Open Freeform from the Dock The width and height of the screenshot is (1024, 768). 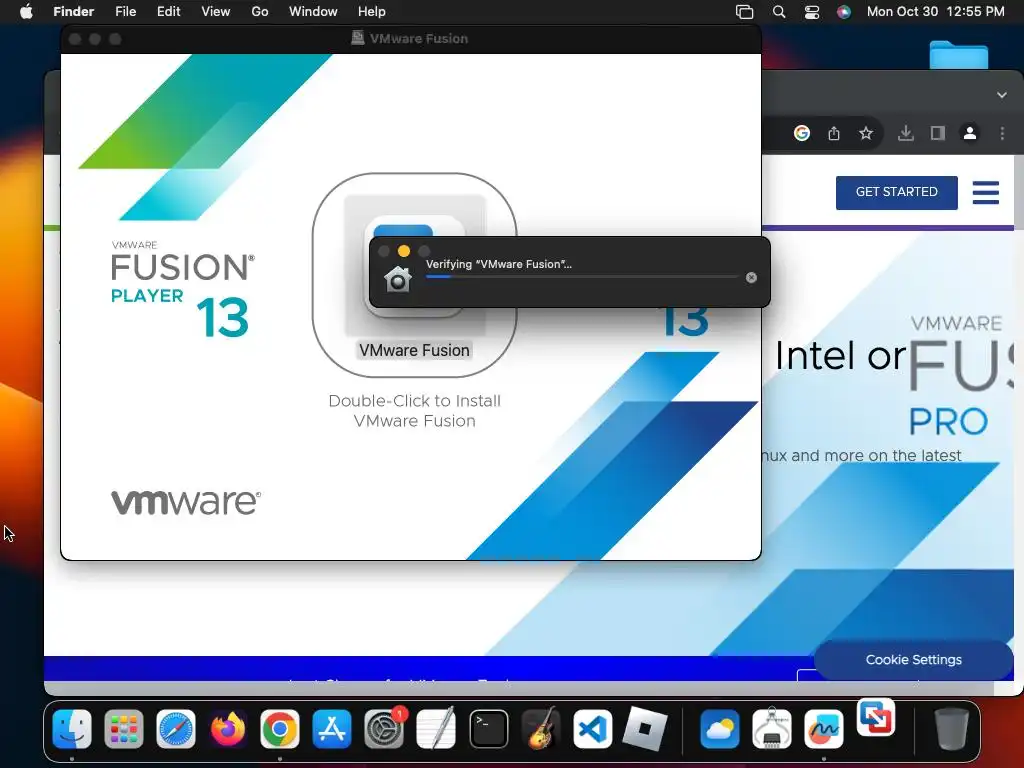pyautogui.click(x=824, y=728)
